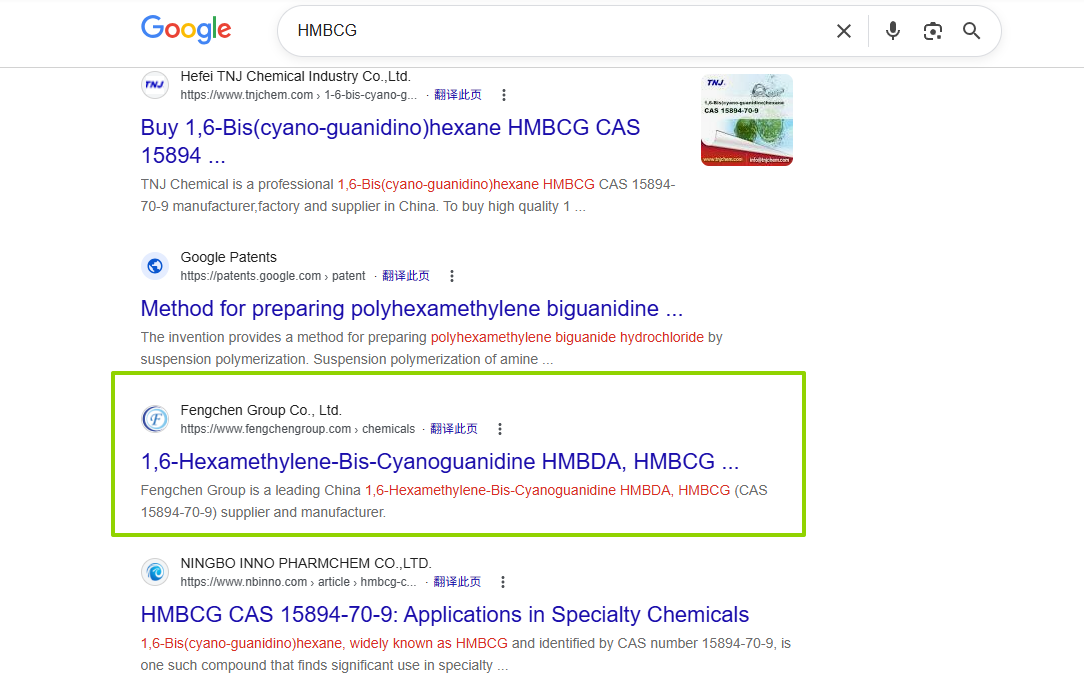Click the Google Patents globe favicon

pos(155,266)
